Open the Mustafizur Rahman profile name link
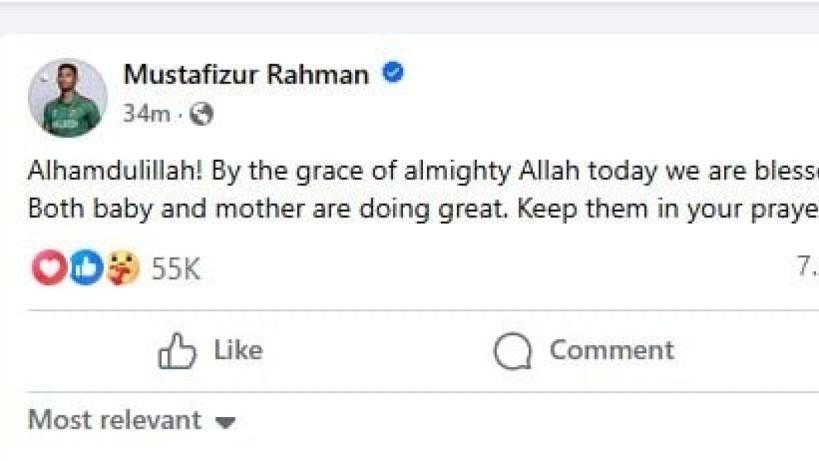The image size is (819, 461). pyautogui.click(x=246, y=74)
